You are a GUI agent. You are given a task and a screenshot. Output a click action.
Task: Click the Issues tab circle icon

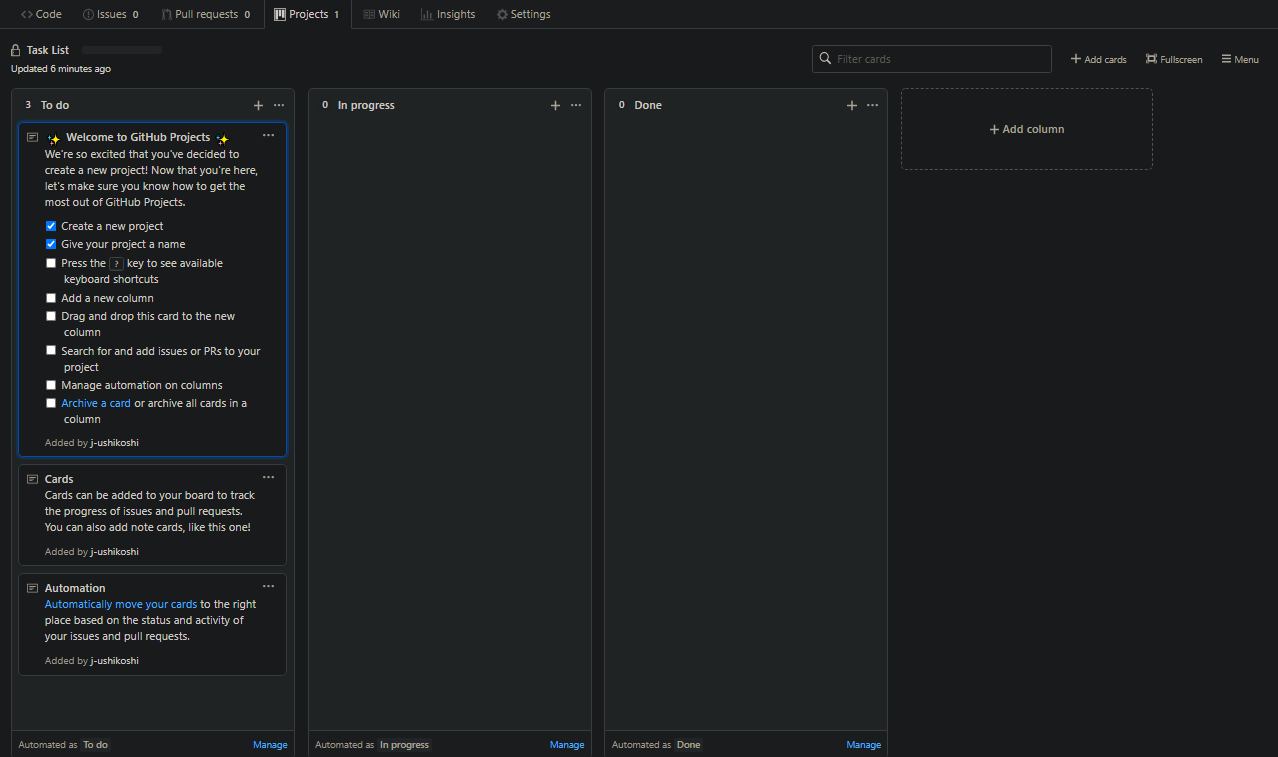point(88,14)
